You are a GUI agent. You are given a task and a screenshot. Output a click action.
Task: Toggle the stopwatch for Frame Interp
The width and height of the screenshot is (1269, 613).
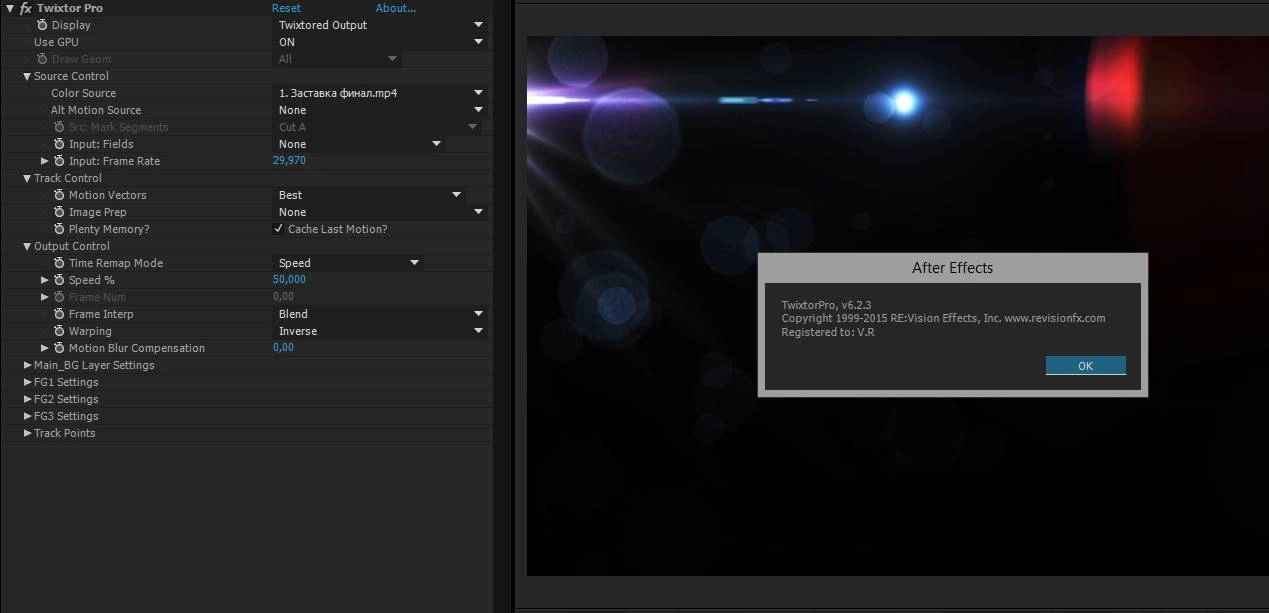(x=59, y=314)
